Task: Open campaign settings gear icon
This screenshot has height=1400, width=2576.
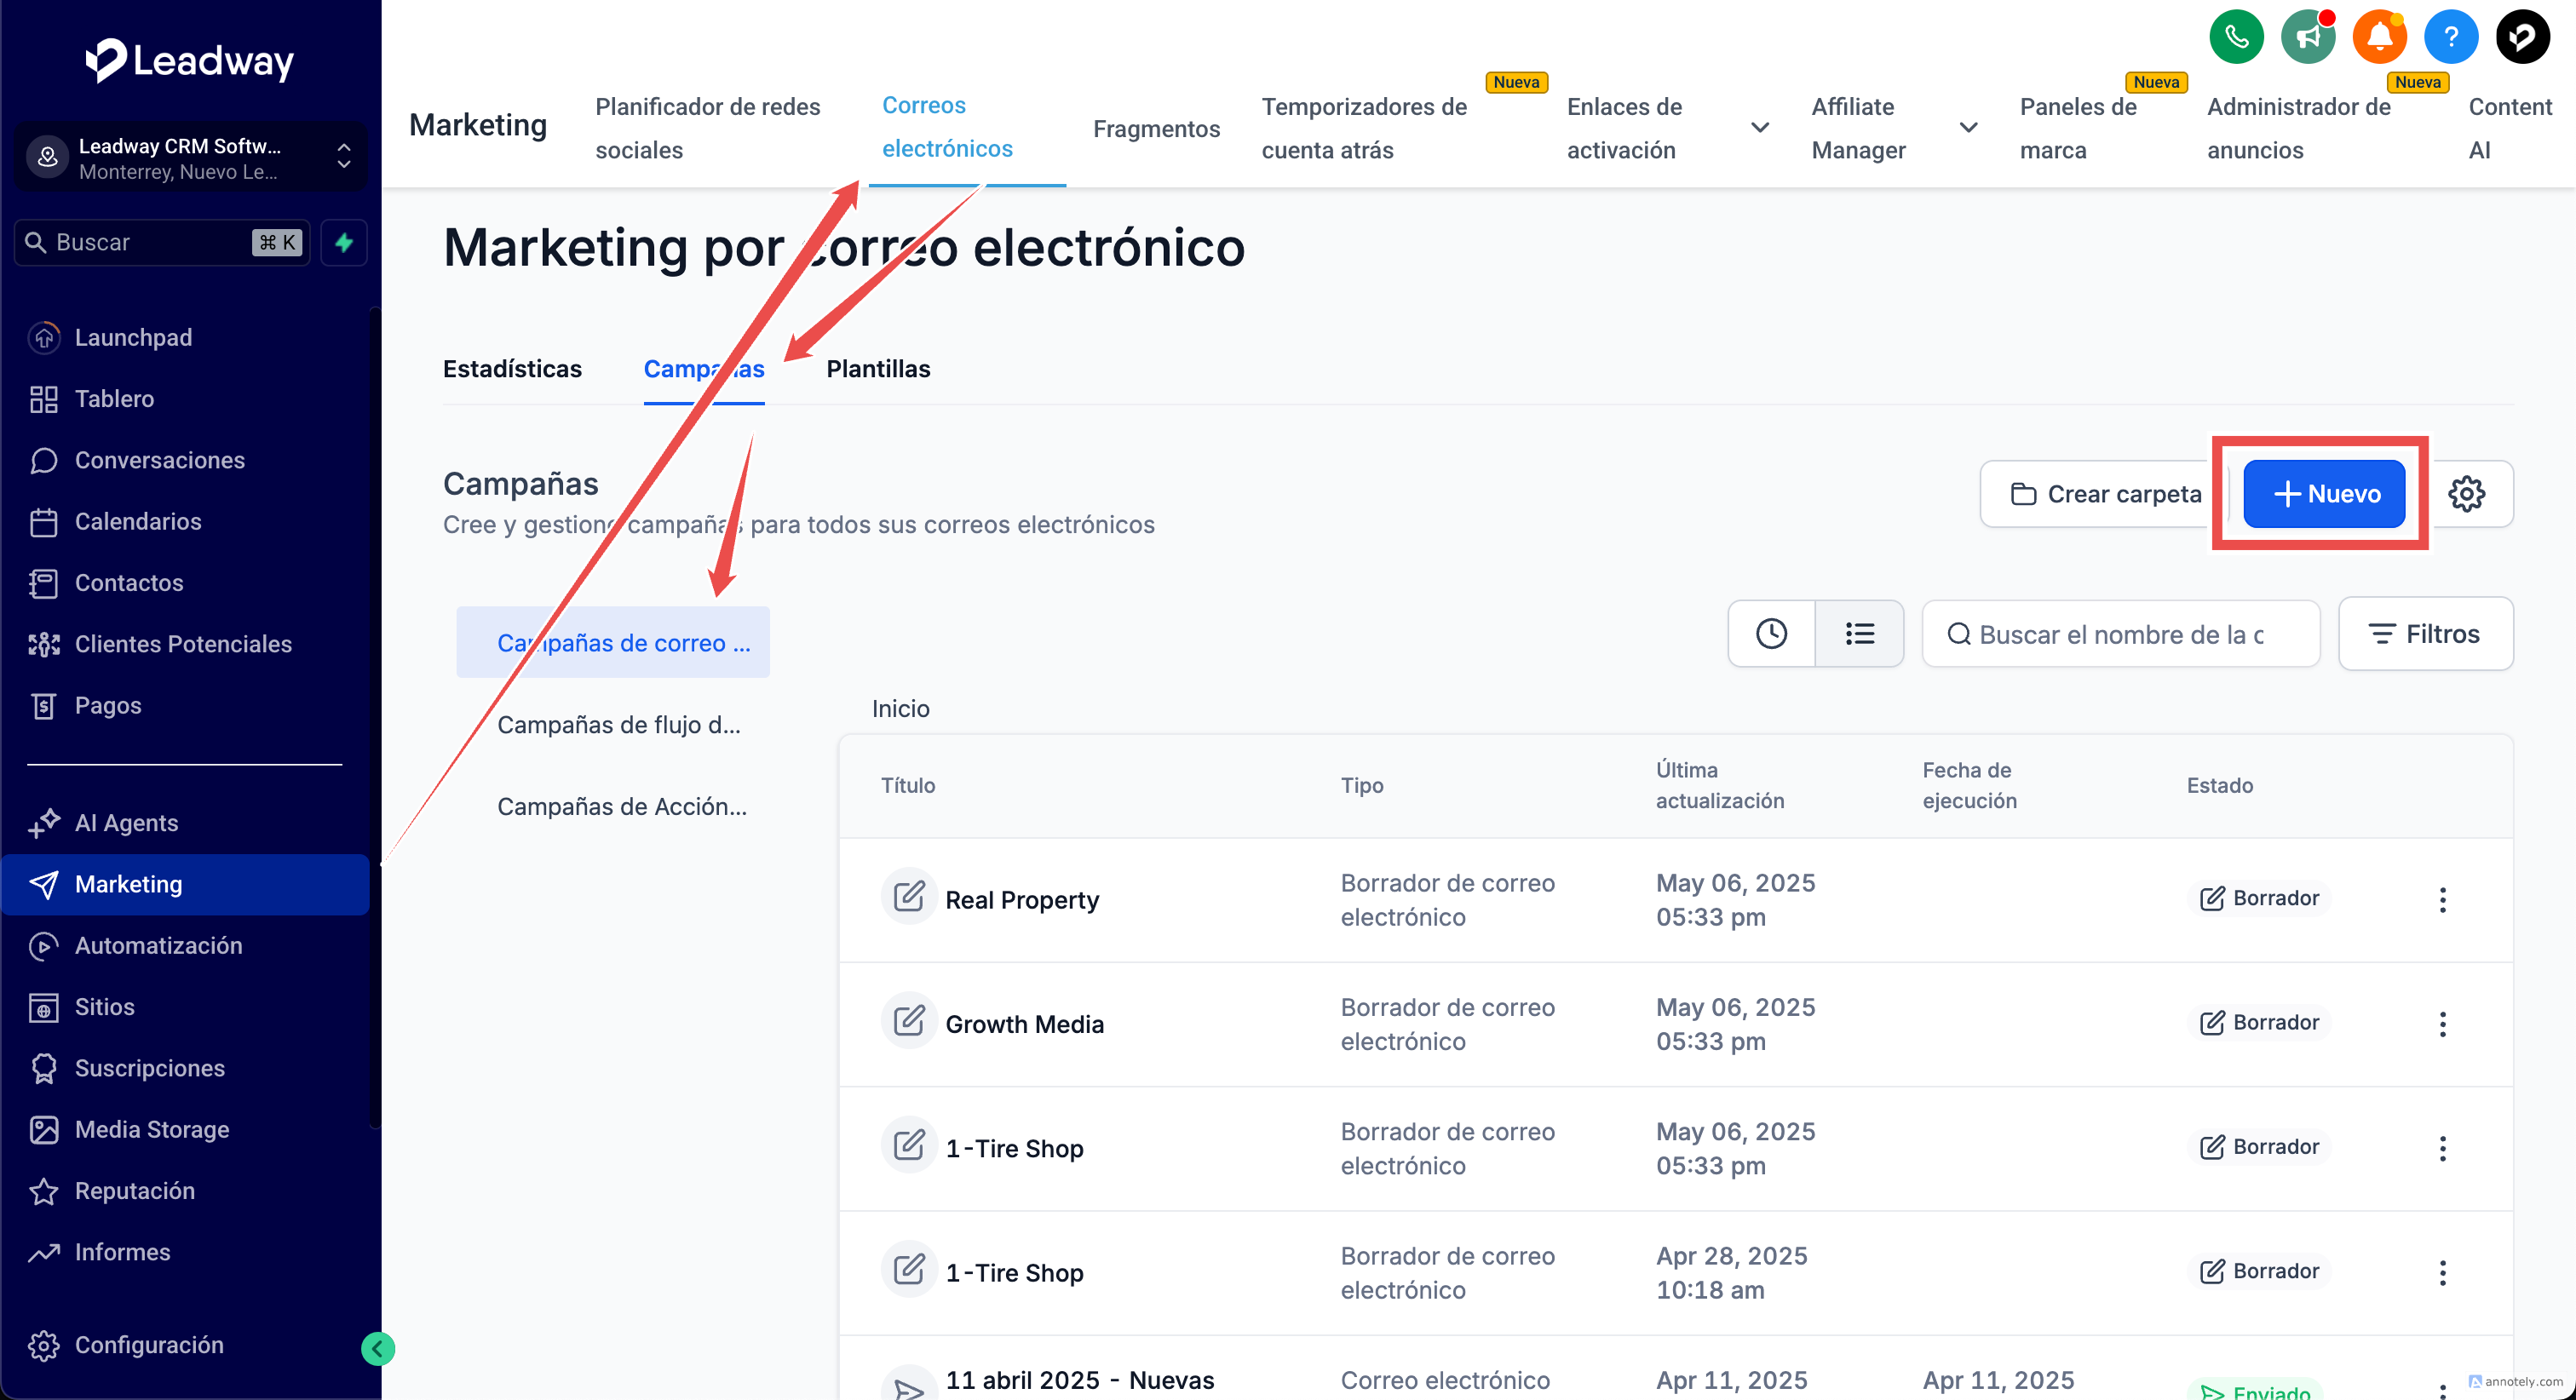Action: (2466, 494)
